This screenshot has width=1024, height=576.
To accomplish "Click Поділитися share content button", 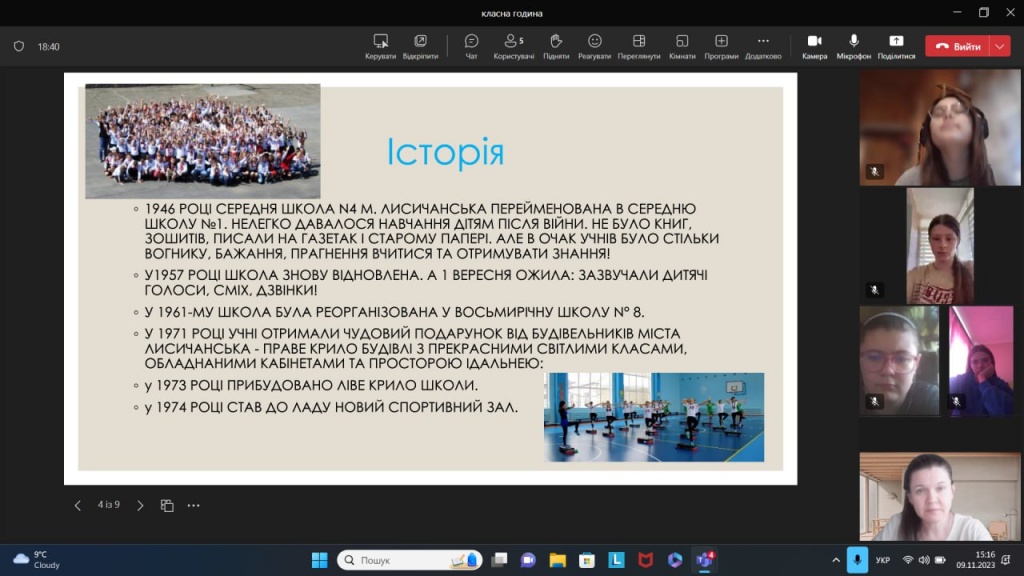I will coord(896,46).
